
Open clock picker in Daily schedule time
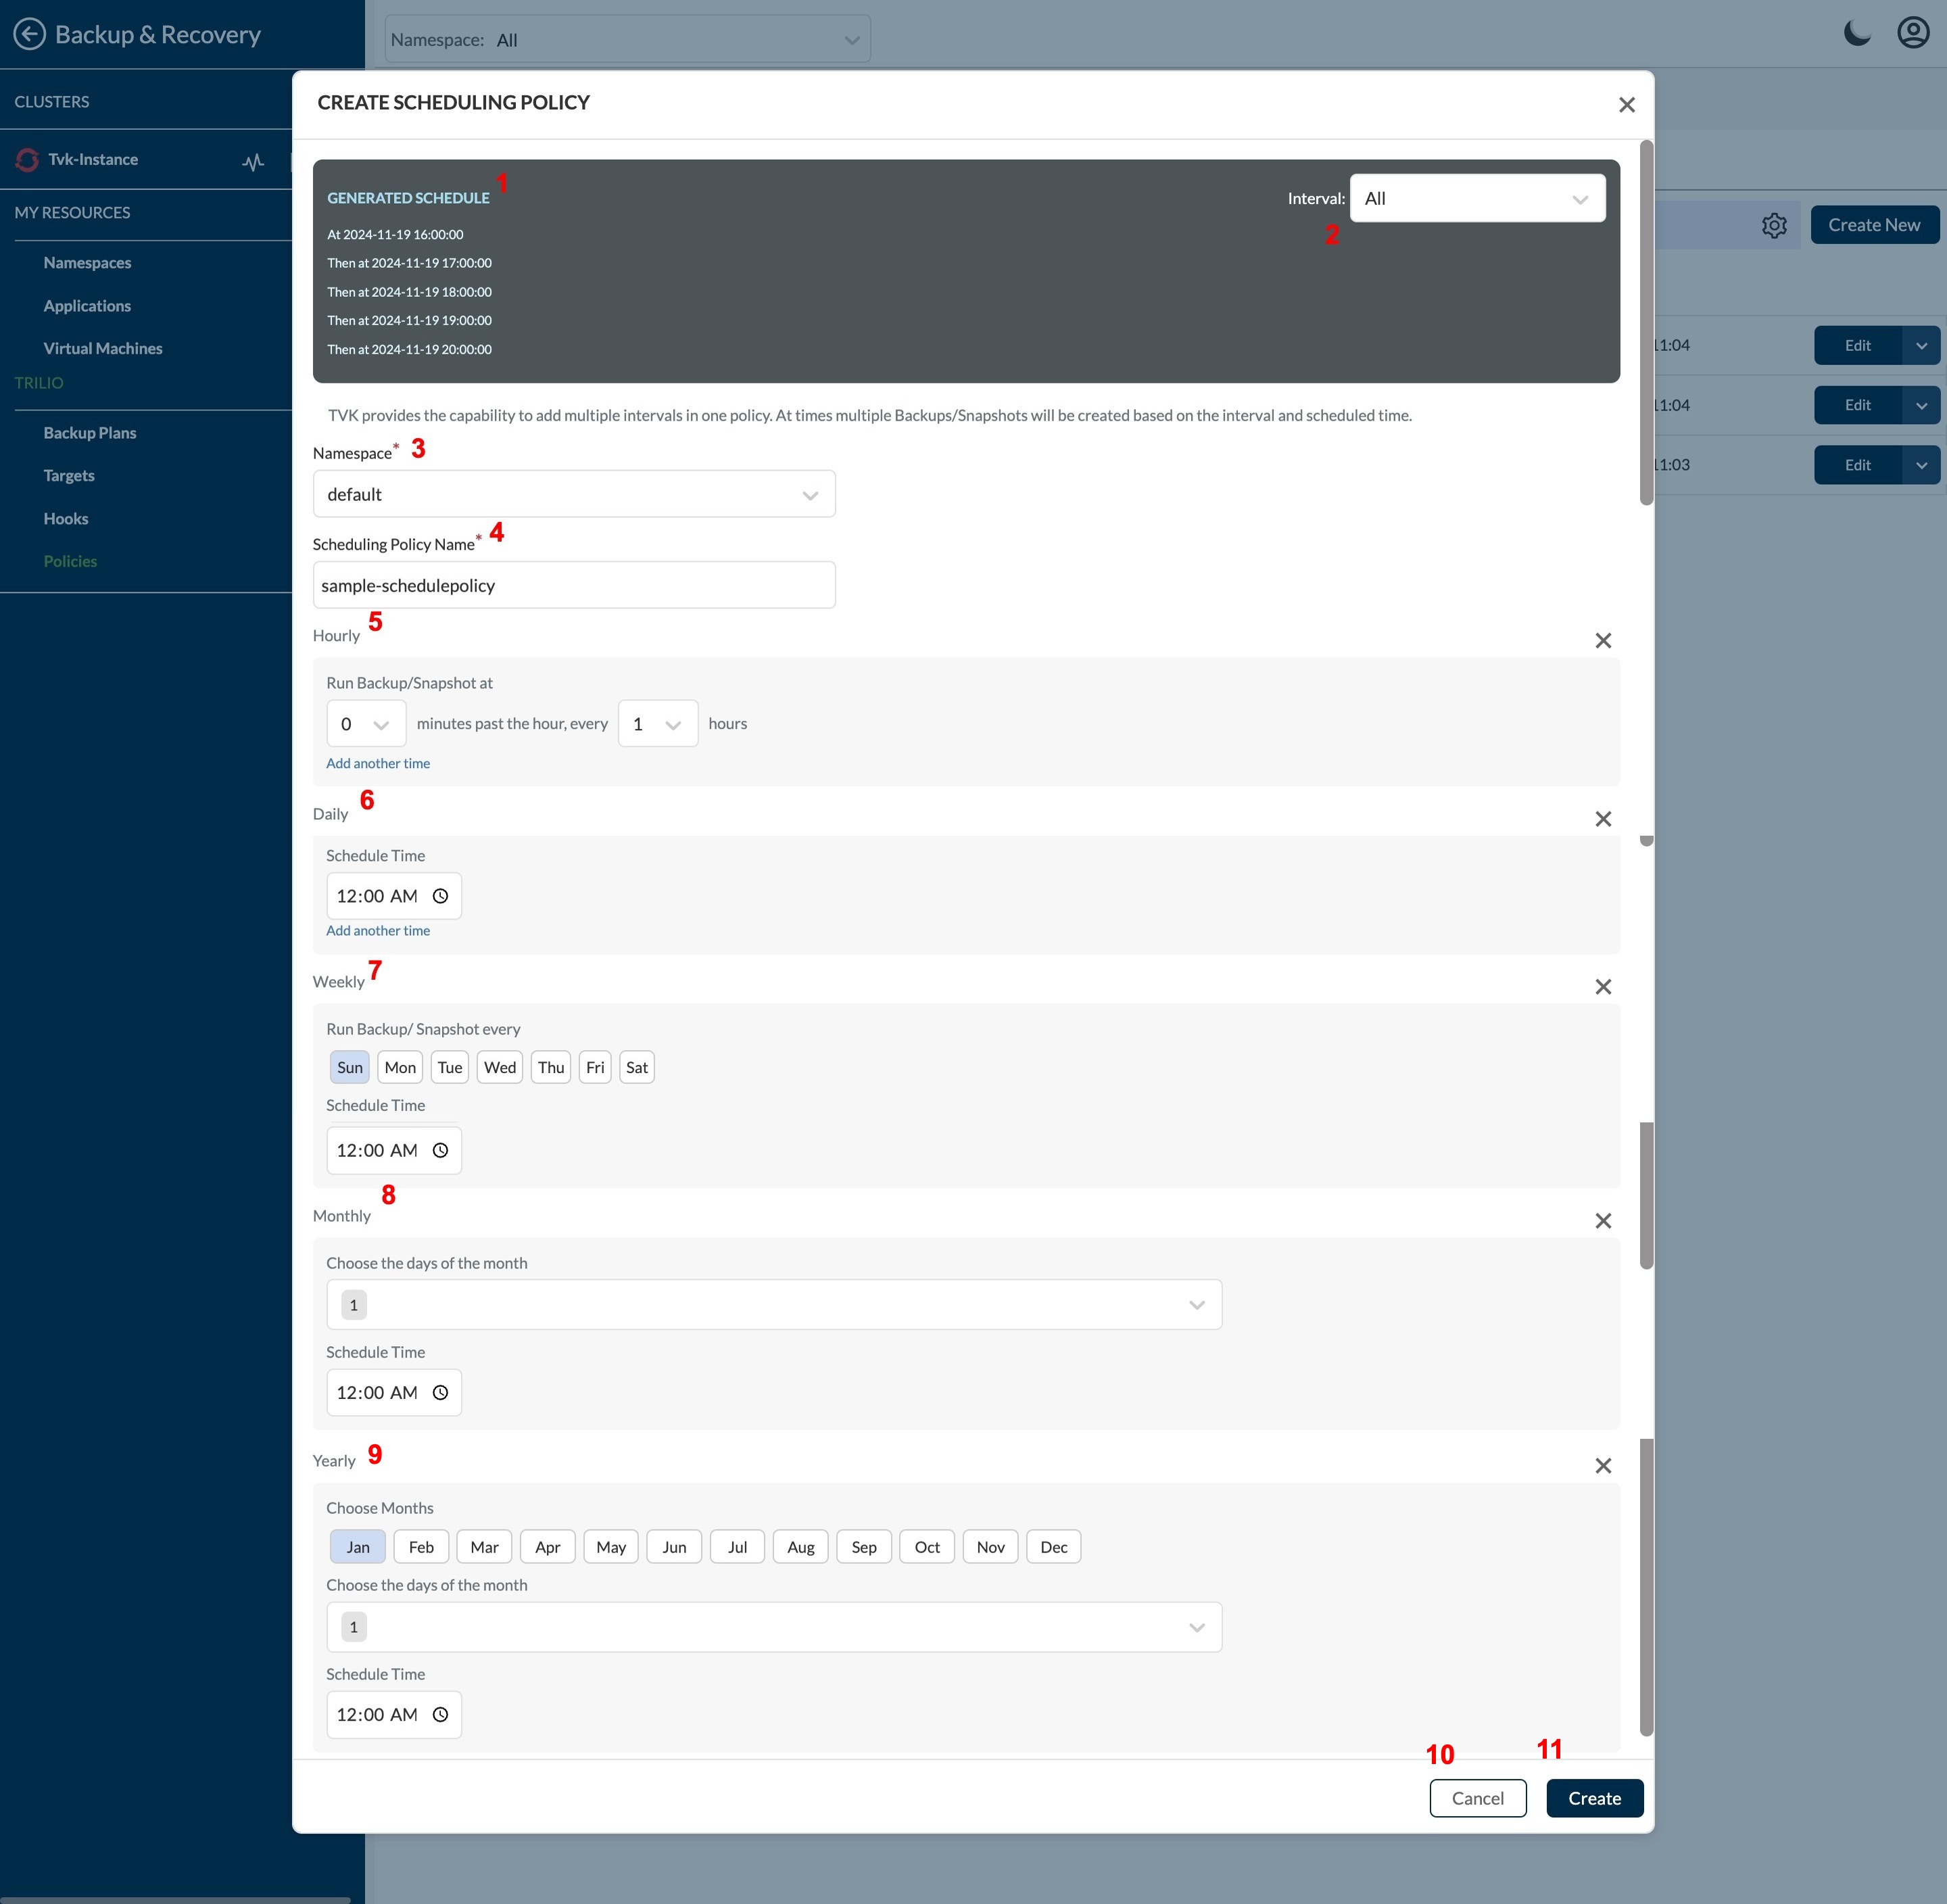440,896
